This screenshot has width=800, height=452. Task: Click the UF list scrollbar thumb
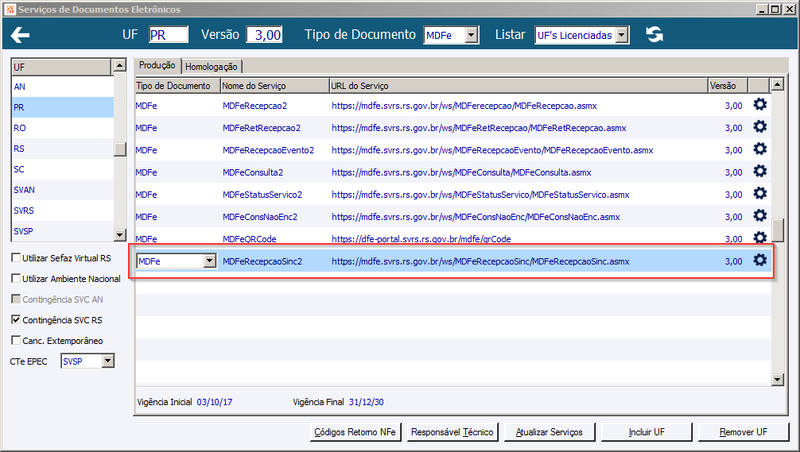tap(119, 149)
